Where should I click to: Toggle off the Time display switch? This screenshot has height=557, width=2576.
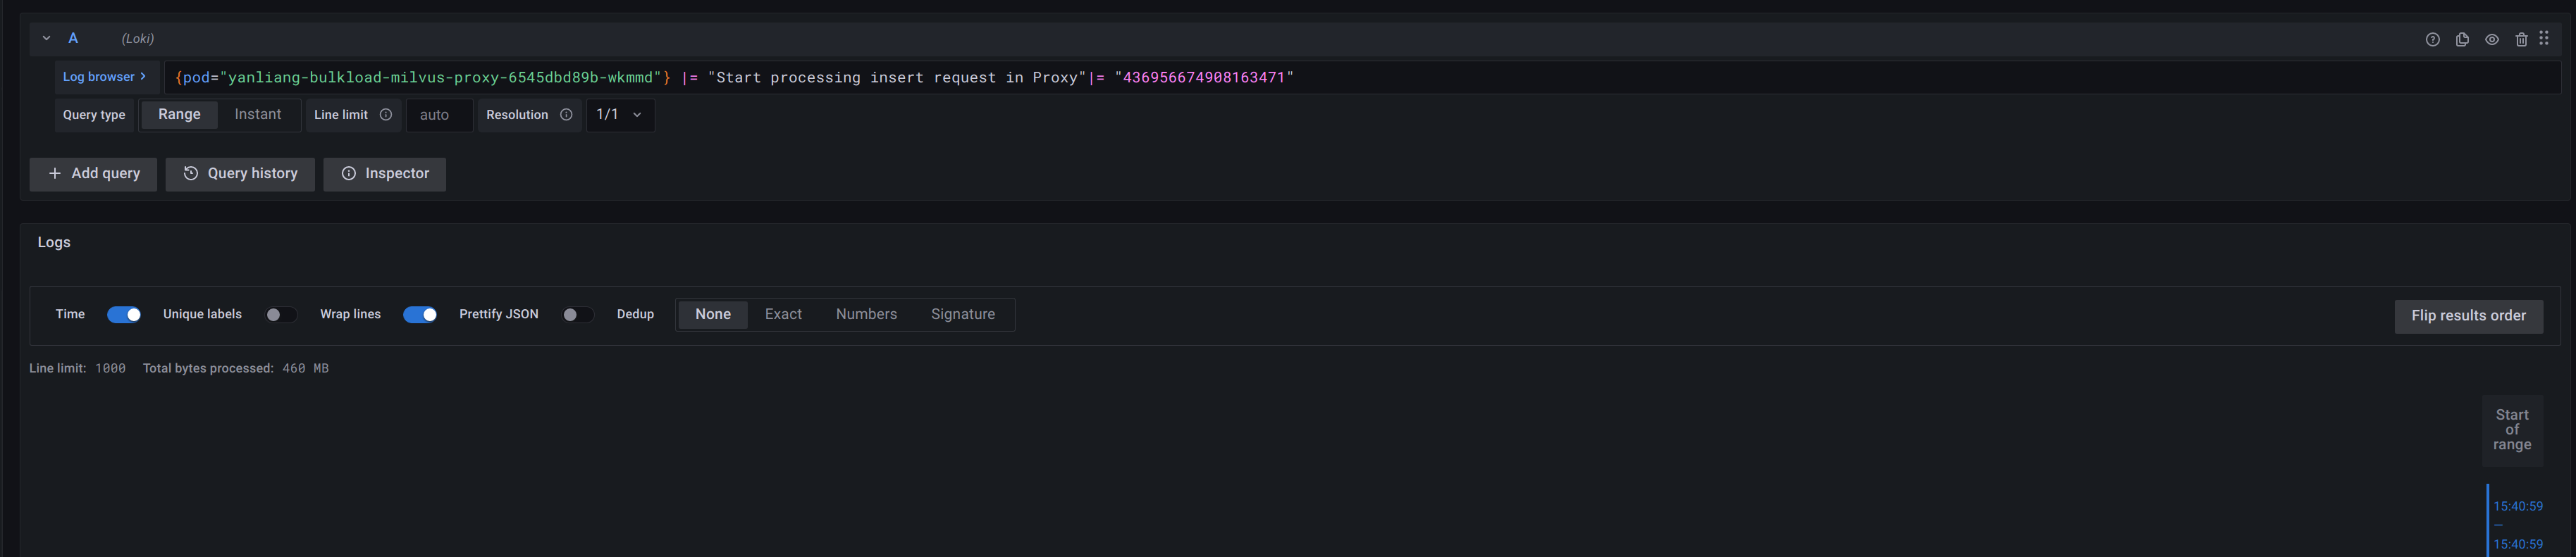tap(124, 314)
